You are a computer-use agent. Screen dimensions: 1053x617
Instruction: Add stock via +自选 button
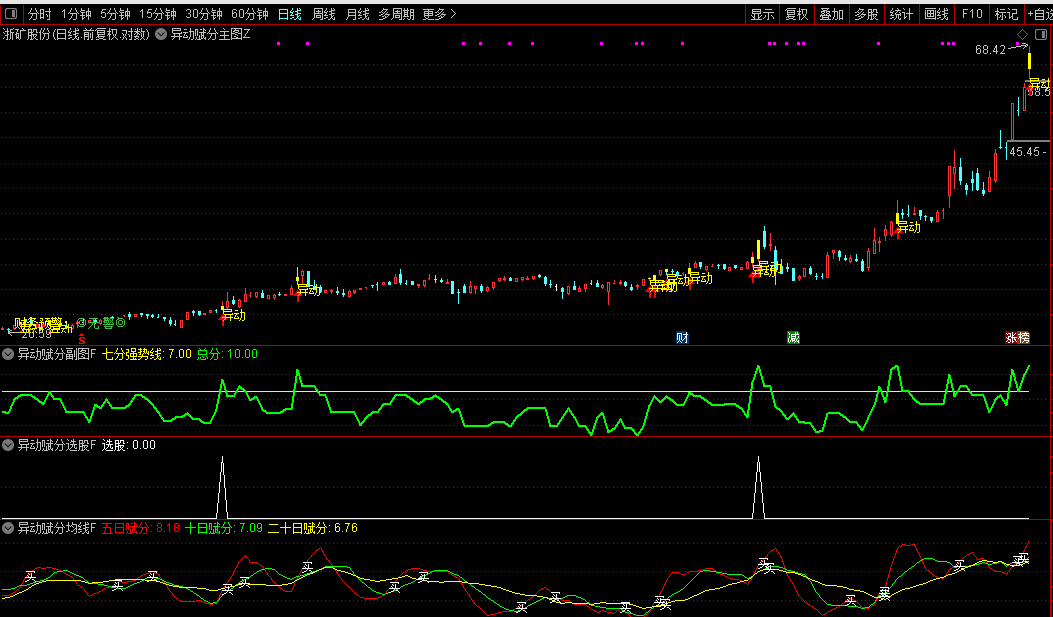point(1039,14)
